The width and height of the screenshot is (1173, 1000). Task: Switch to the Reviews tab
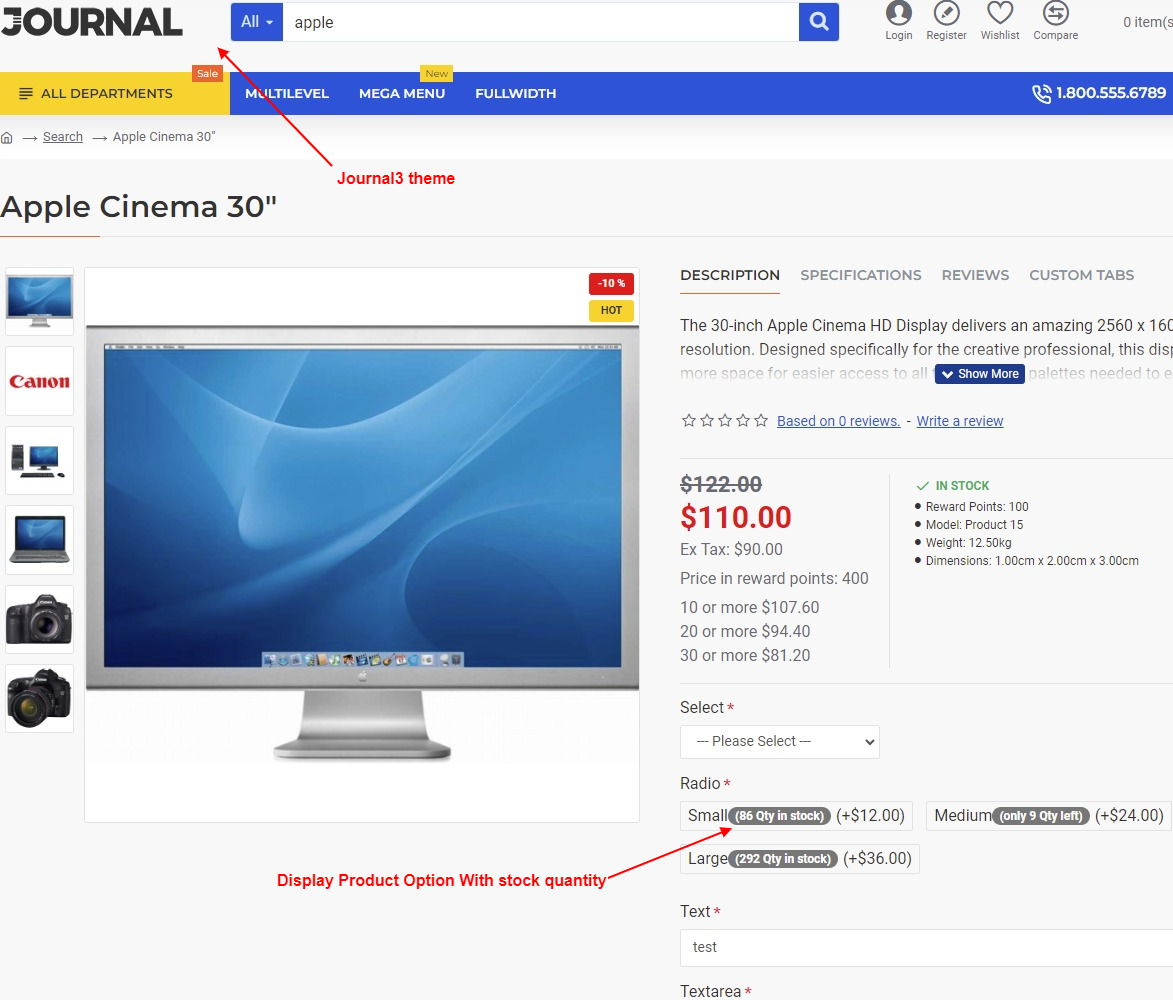pyautogui.click(x=975, y=275)
